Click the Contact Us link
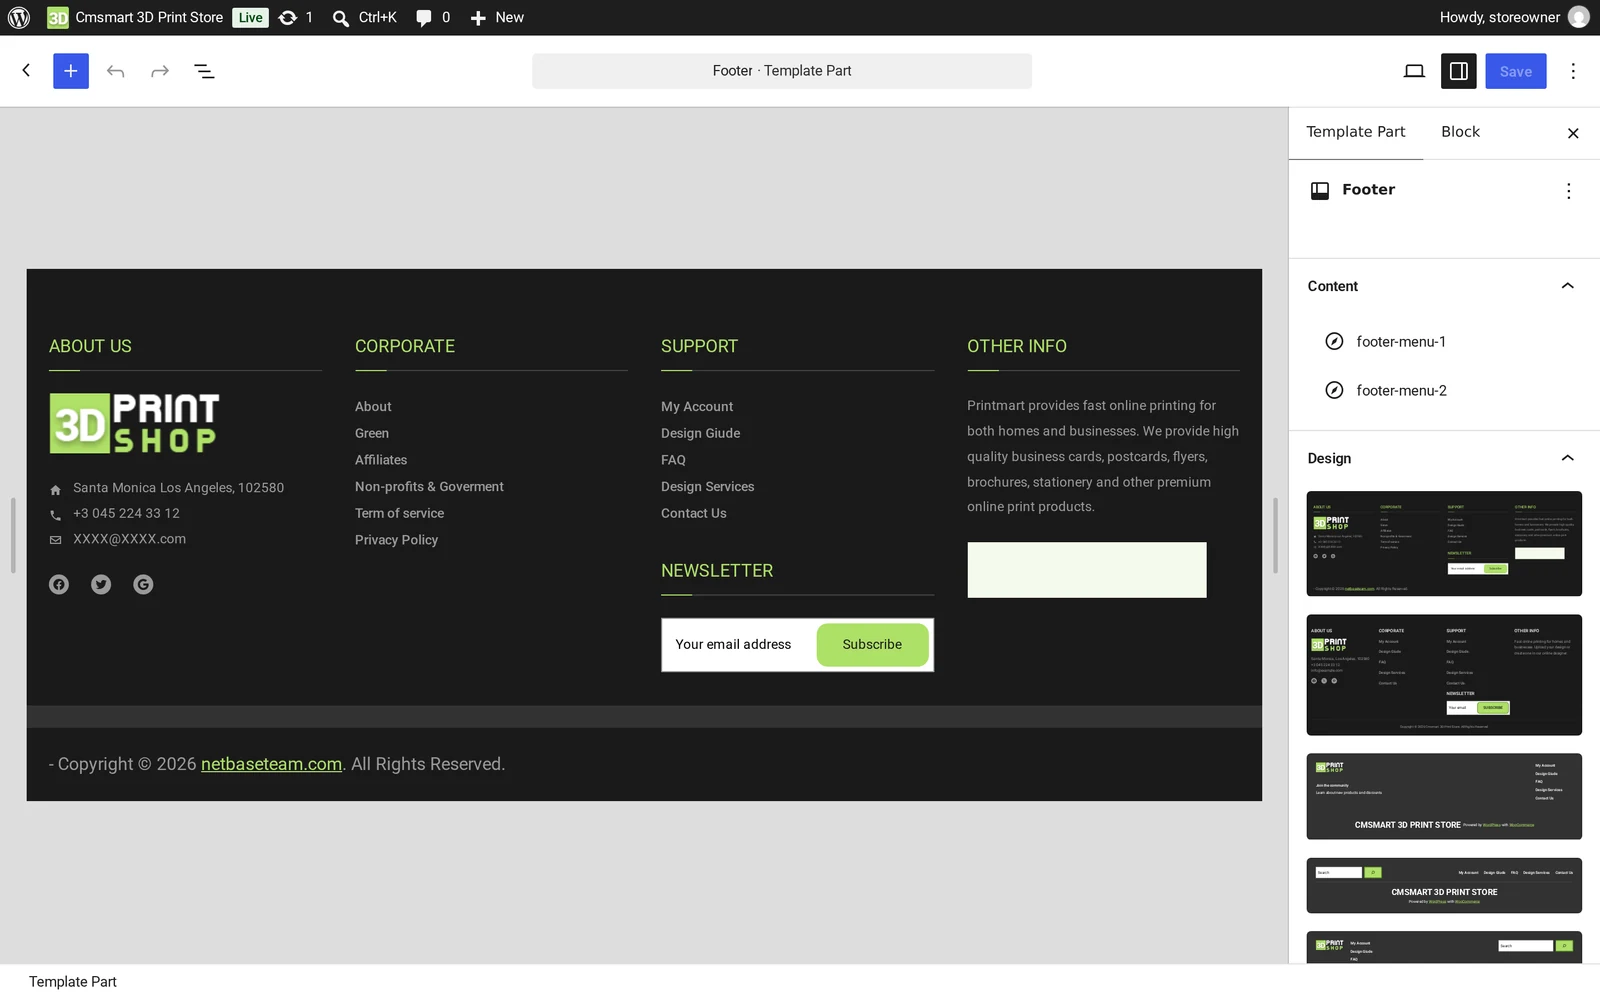Viewport: 1600px width, 1000px height. point(693,513)
